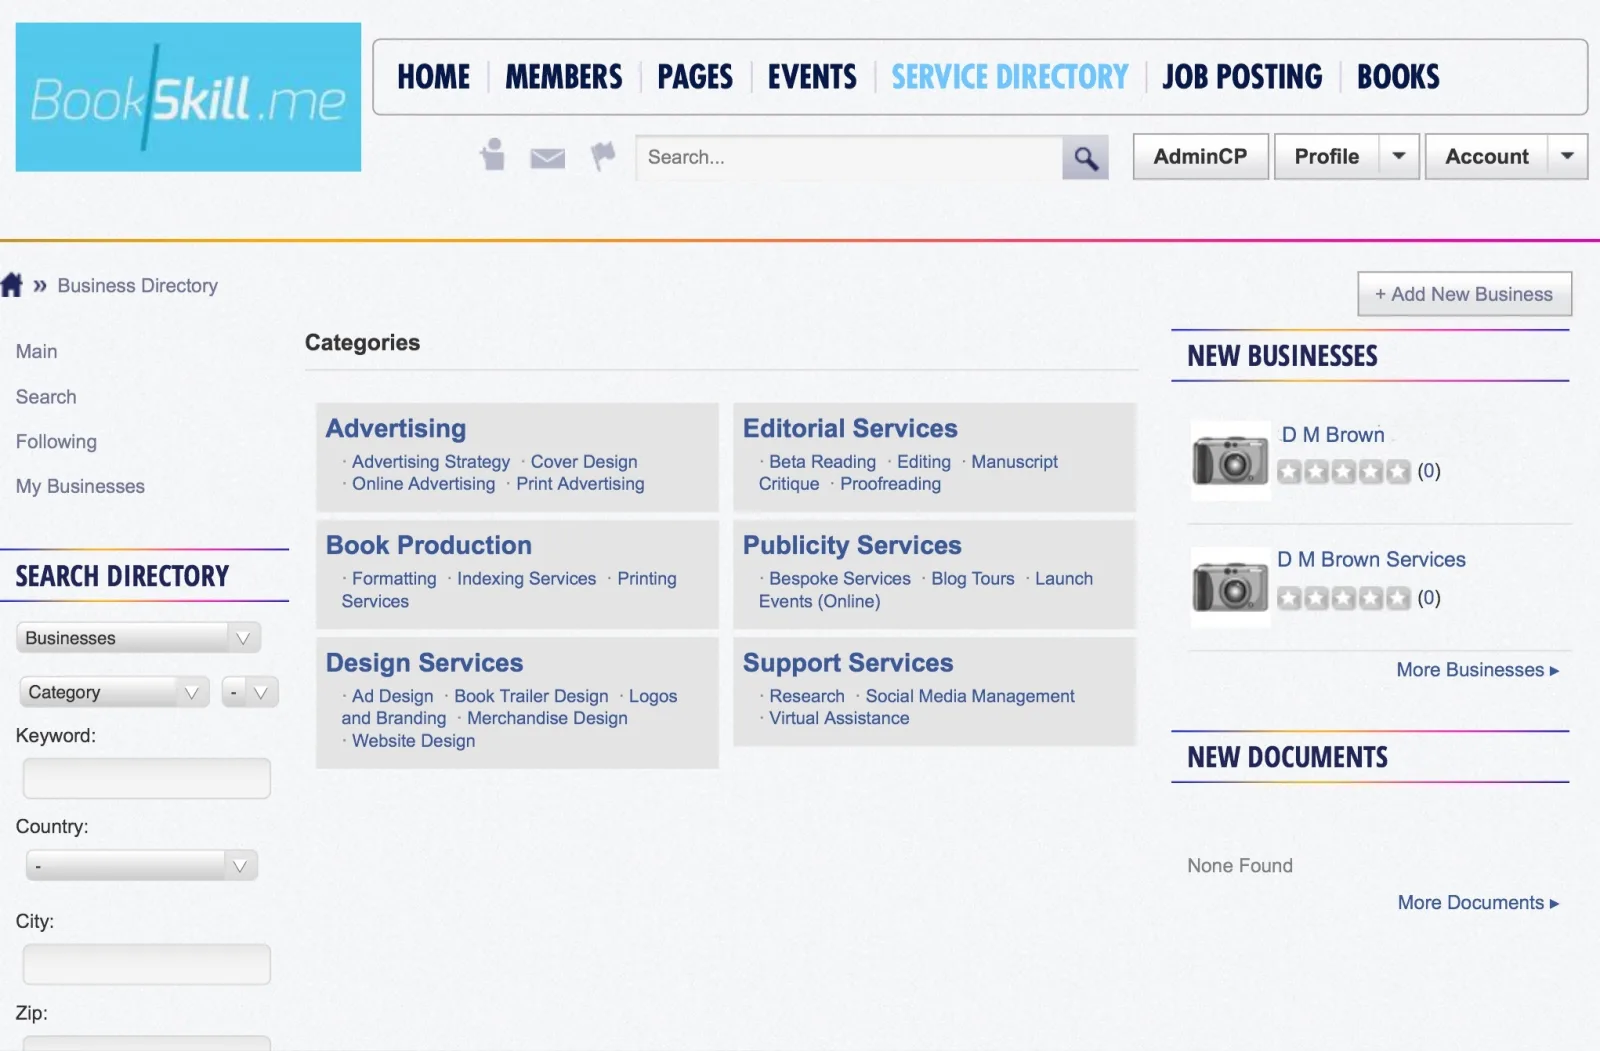Click rating stars for D M Brown Services
1600x1051 pixels.
1344,598
